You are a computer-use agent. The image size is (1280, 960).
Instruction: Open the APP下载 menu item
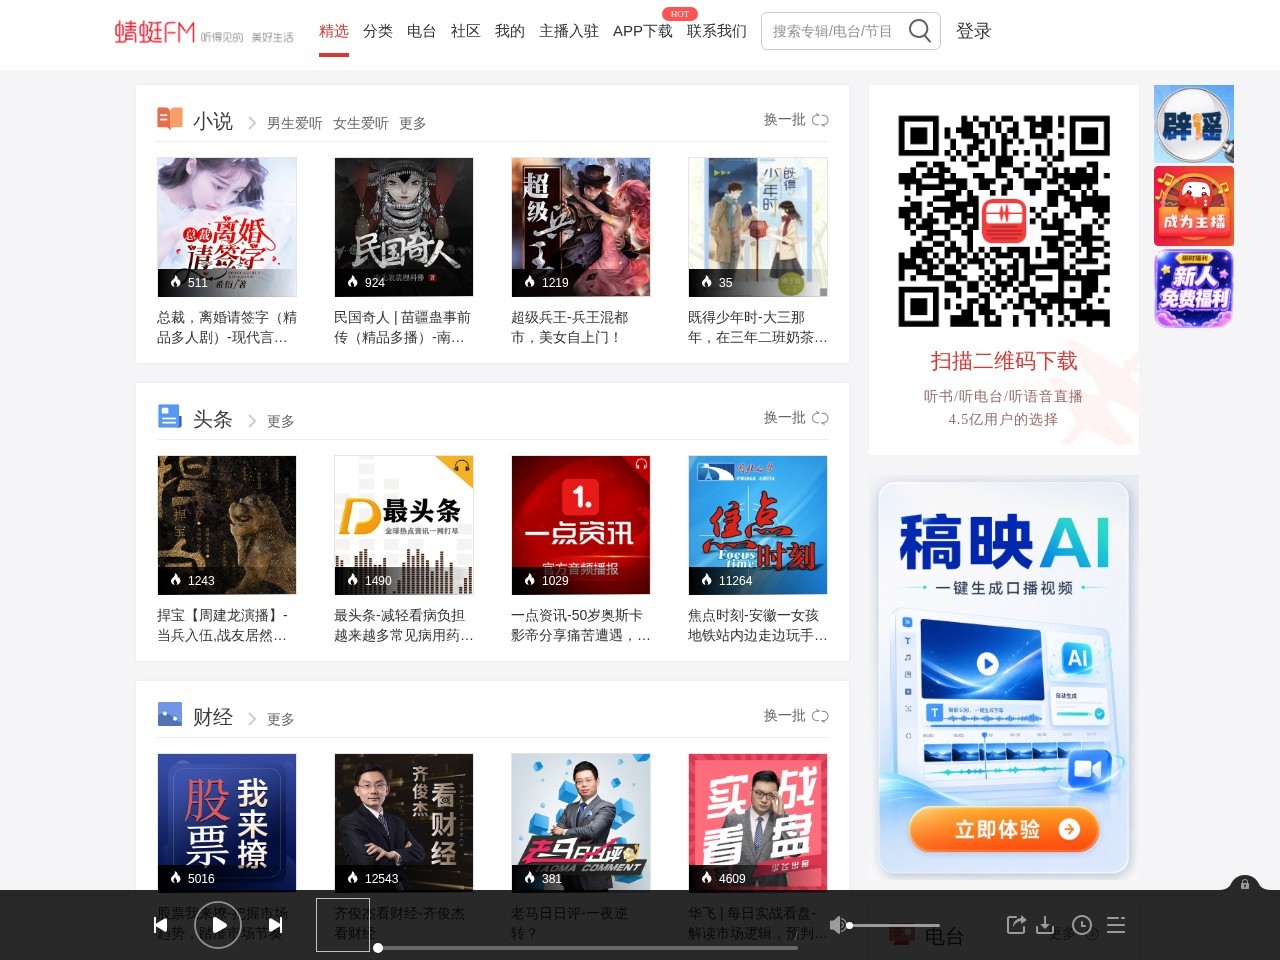[643, 31]
